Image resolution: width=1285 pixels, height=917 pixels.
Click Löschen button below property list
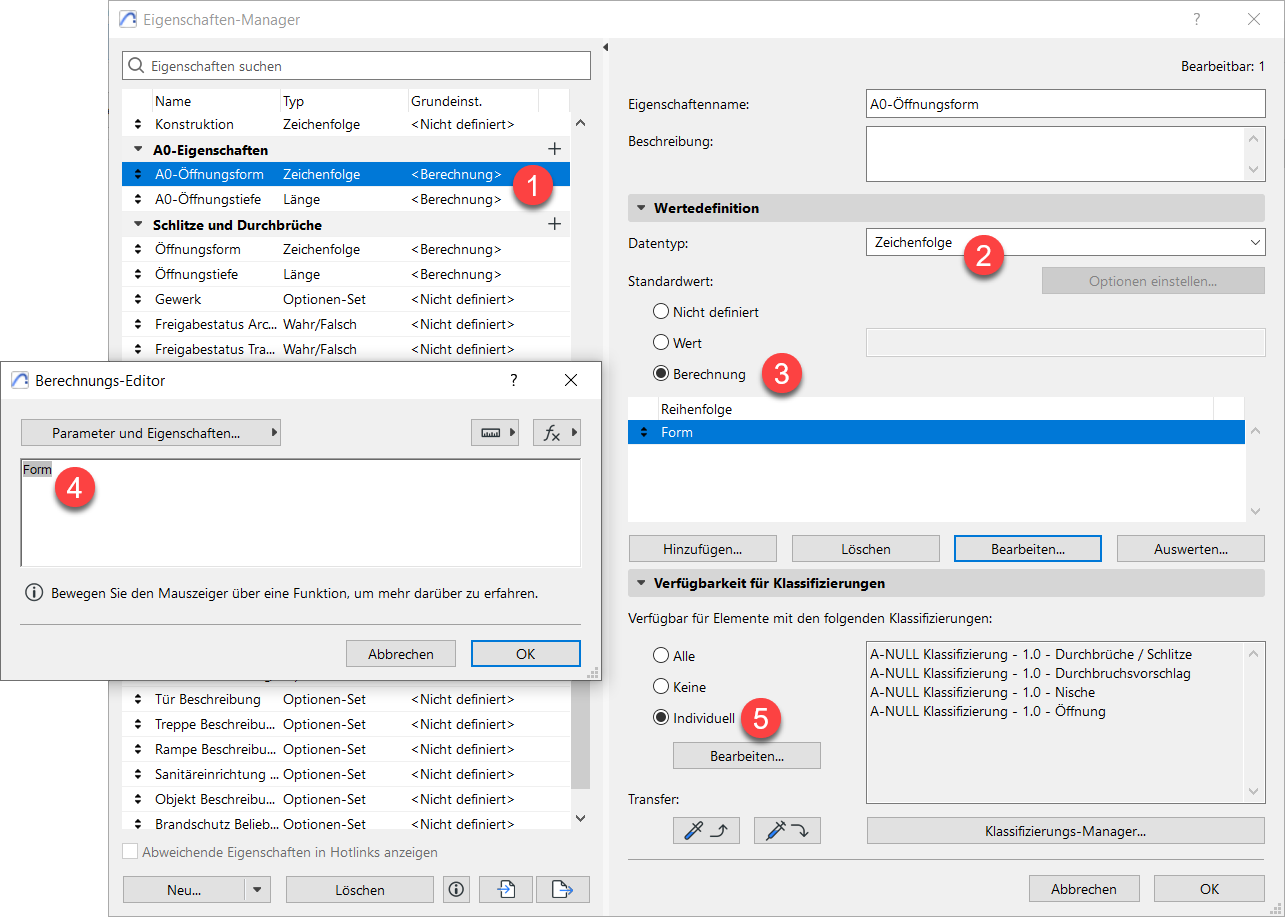click(360, 889)
